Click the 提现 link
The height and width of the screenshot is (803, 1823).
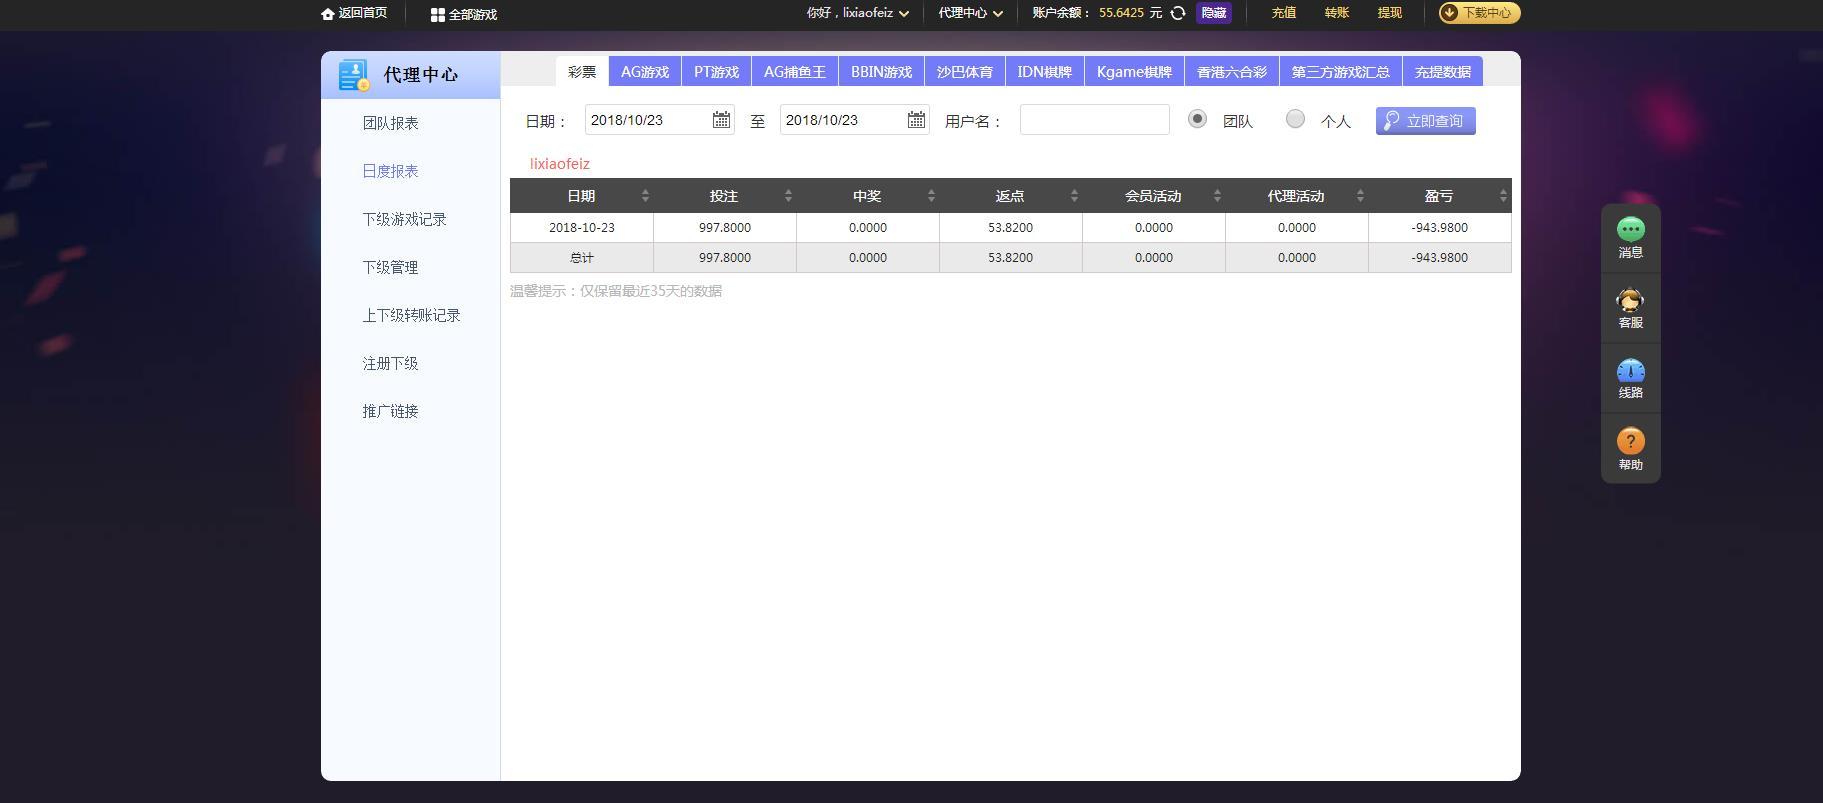(x=1390, y=13)
